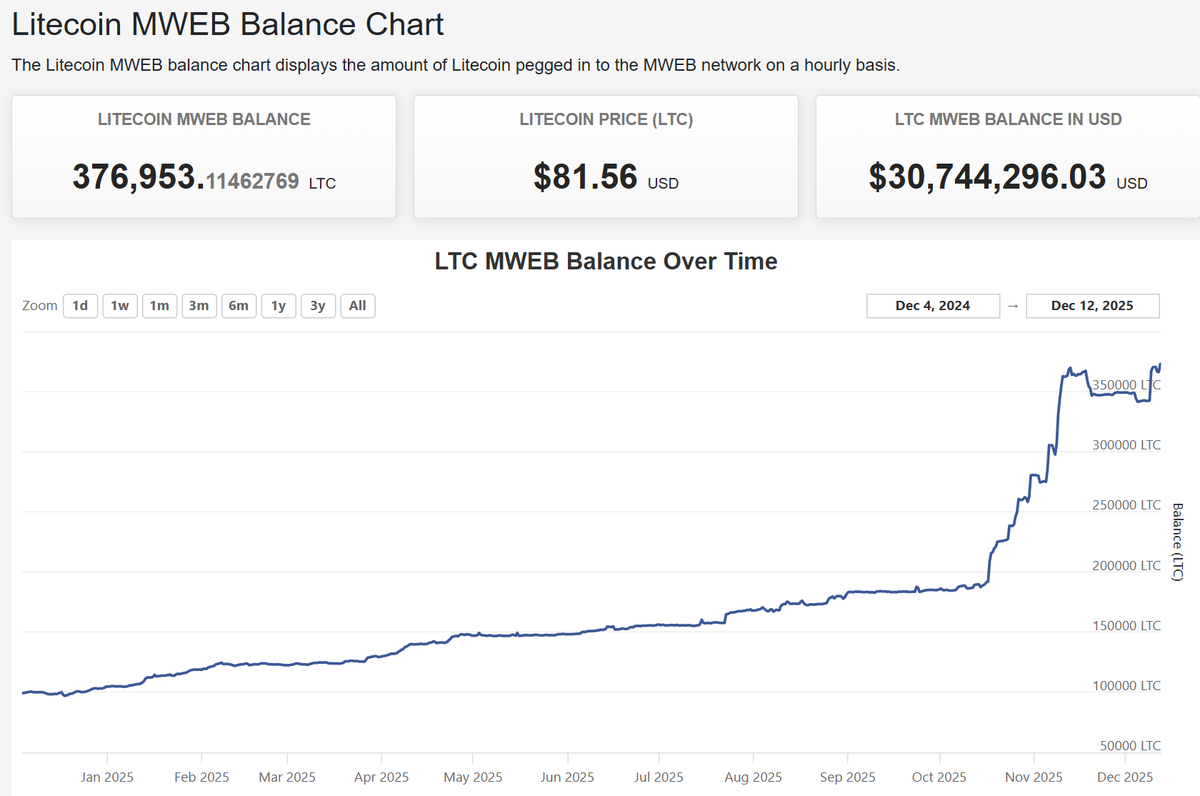Select the 6m zoom preset
The width and height of the screenshot is (1200, 796).
238,305
